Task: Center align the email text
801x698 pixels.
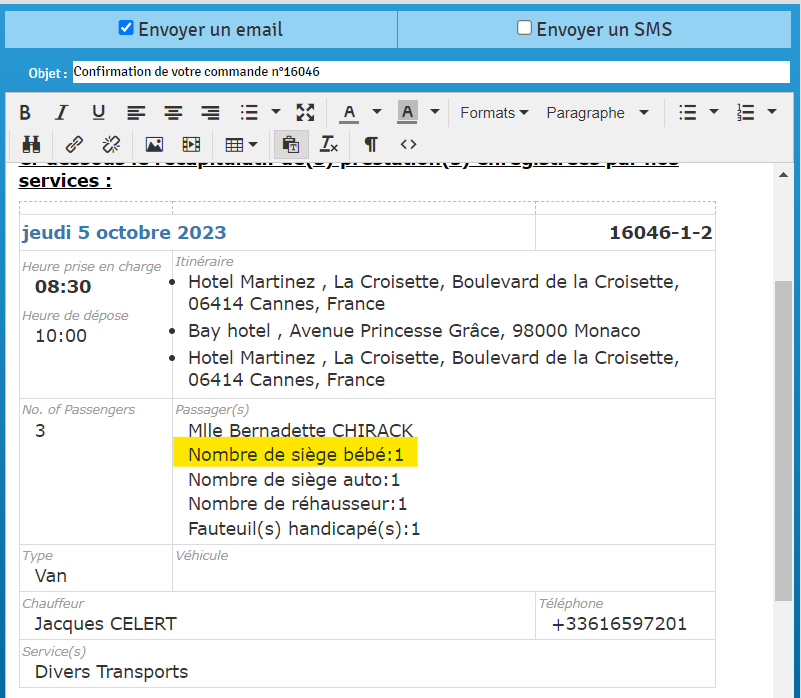Action: (x=174, y=112)
